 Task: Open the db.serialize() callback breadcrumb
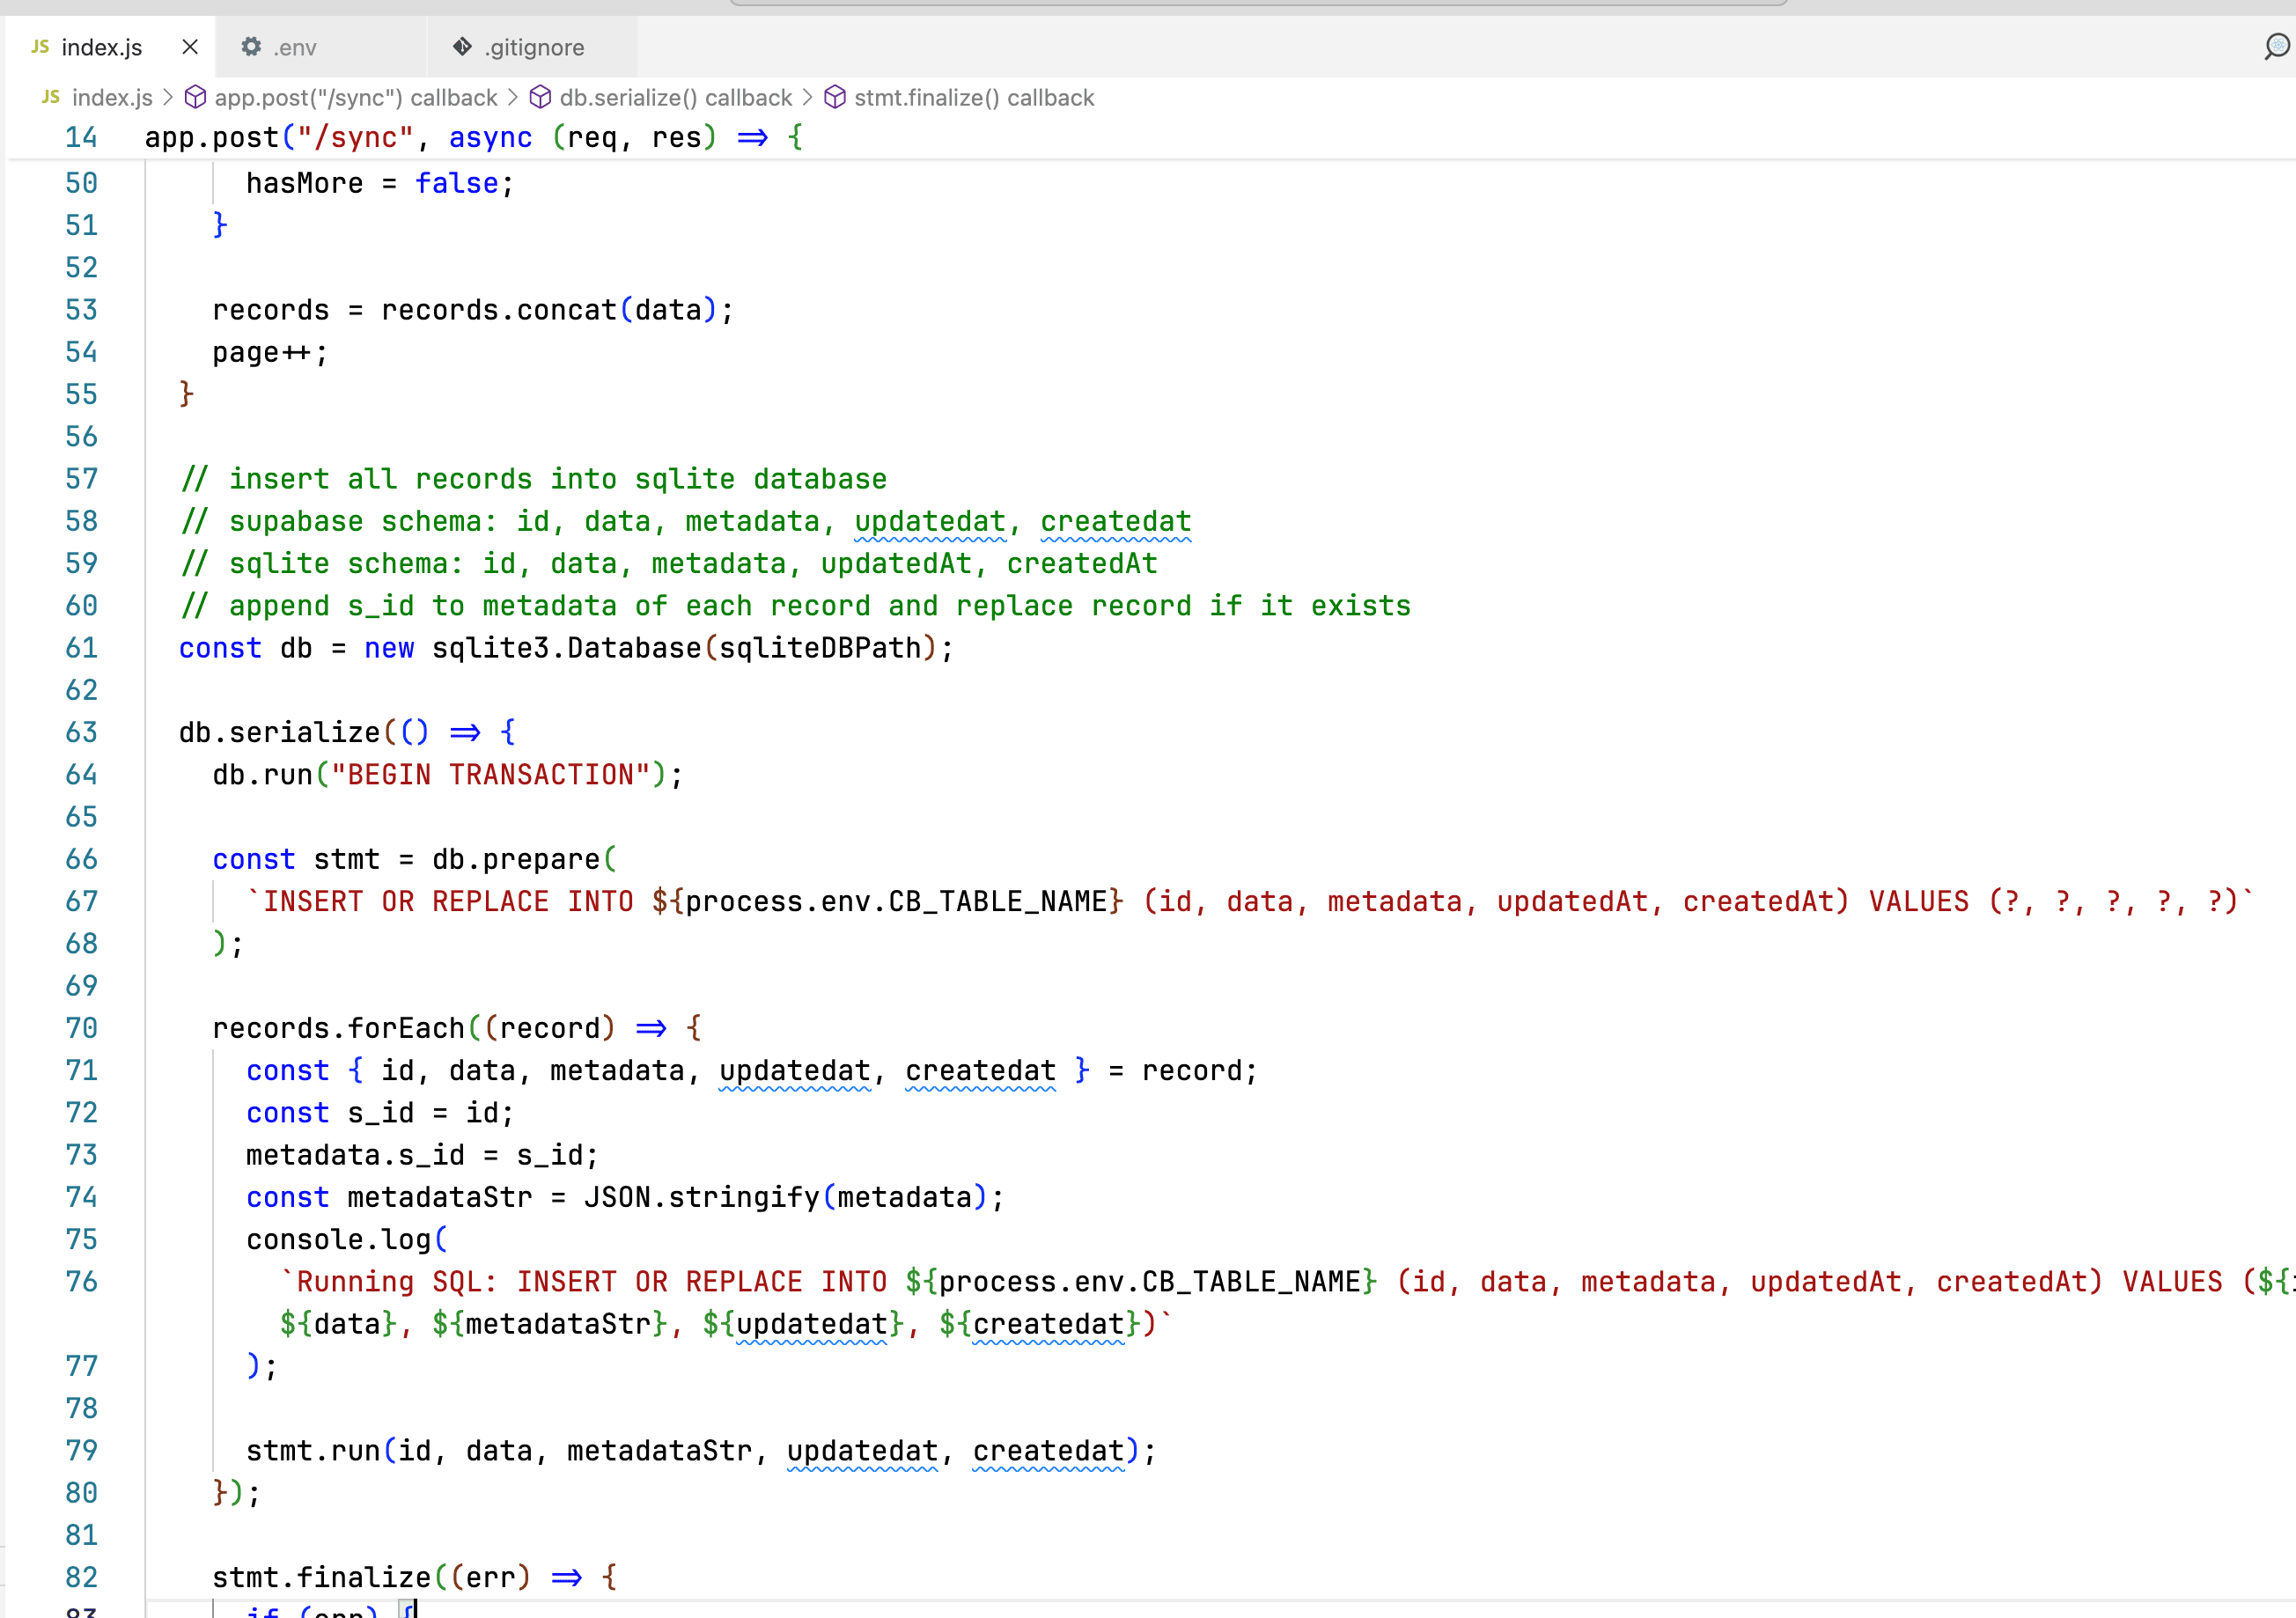675,97
